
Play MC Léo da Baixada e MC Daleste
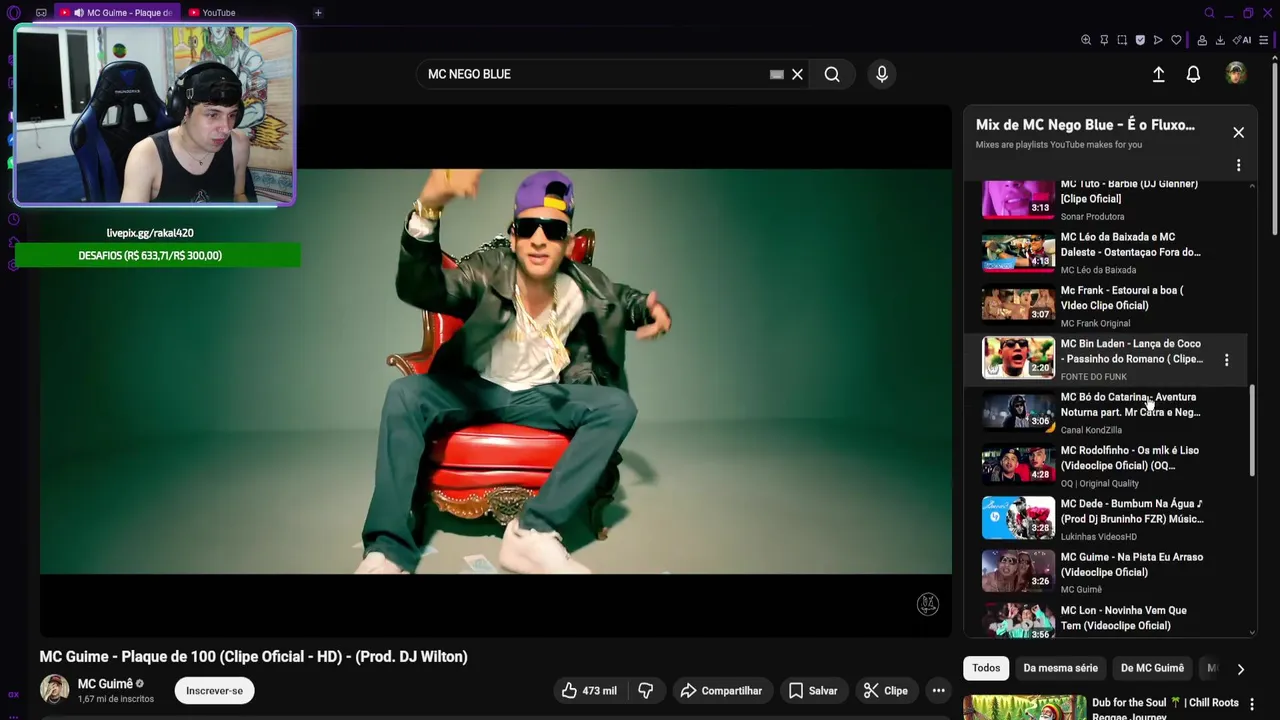point(1104,252)
